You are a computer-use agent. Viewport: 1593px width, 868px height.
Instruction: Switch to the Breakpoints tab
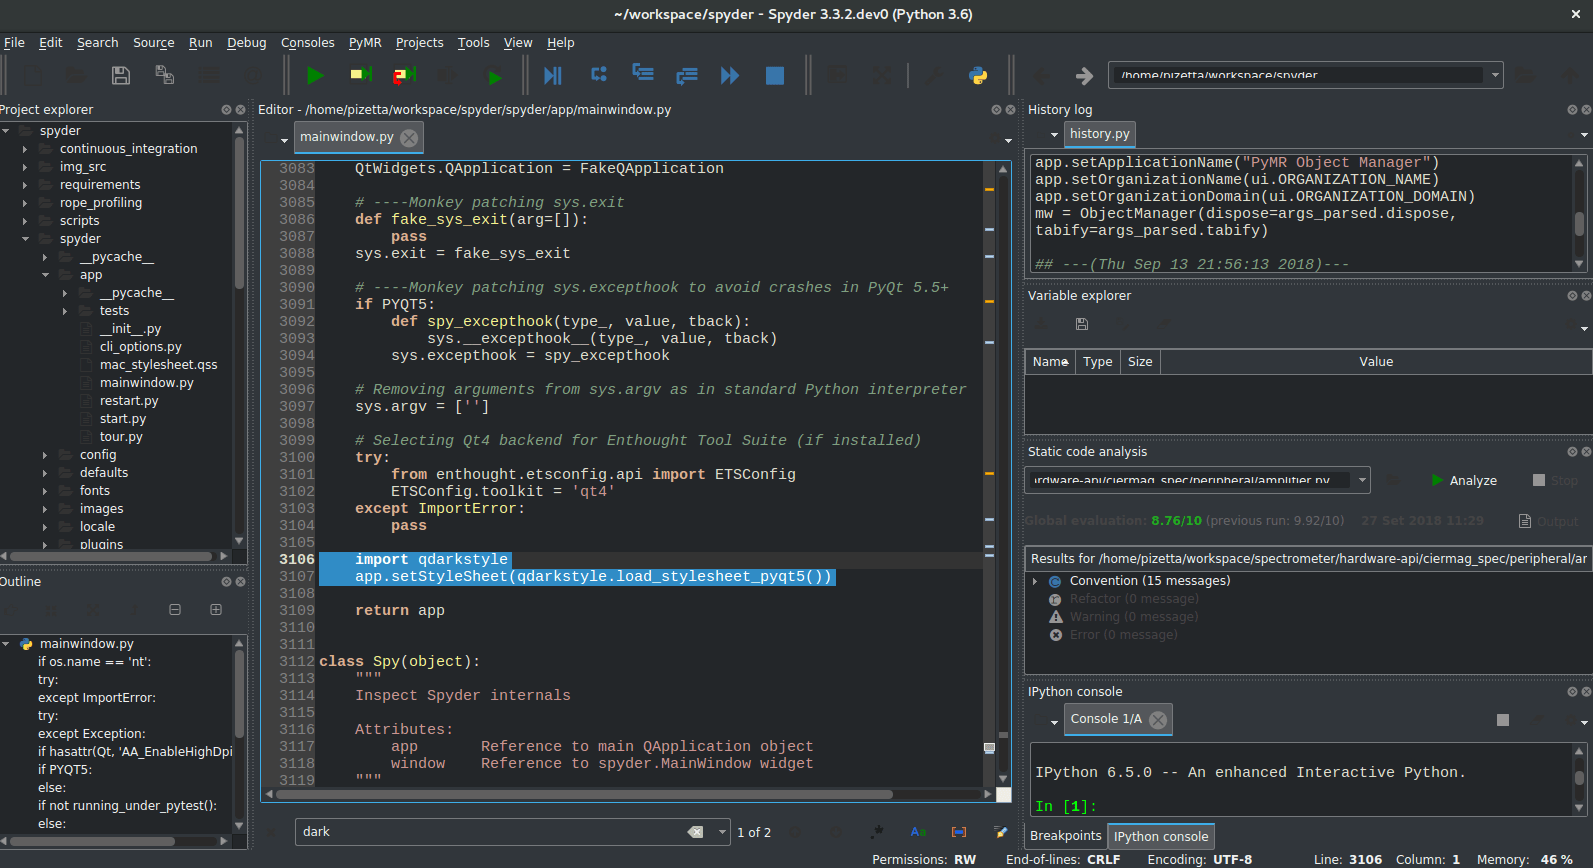(1065, 836)
